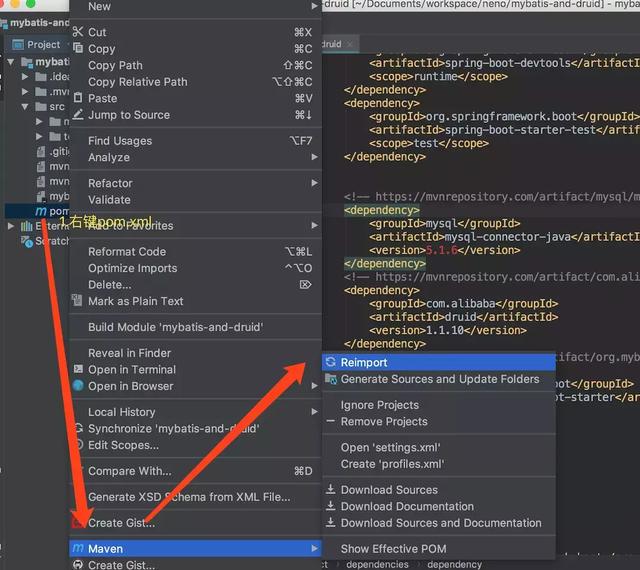Select Optimize Imports

pyautogui.click(x=196, y=268)
